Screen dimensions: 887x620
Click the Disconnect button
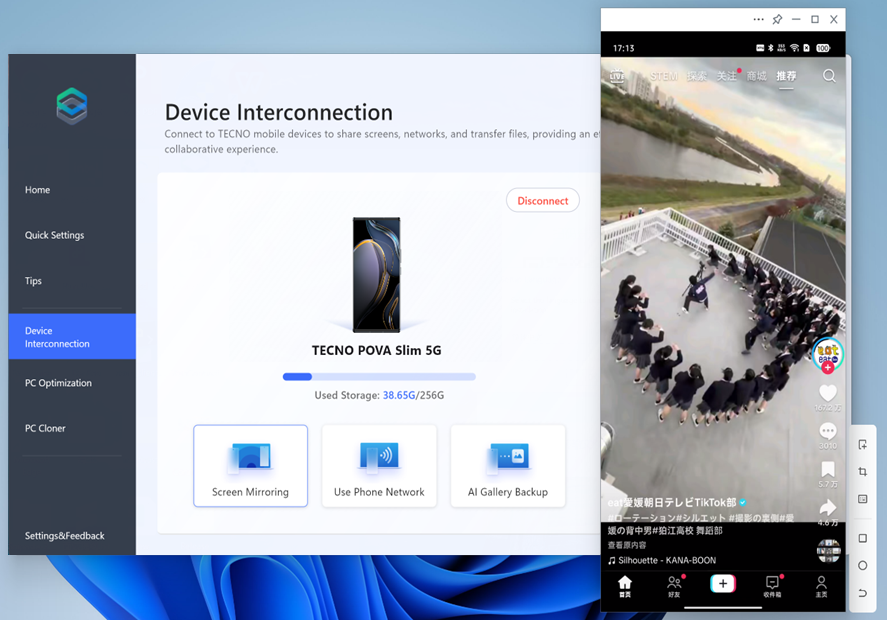pyautogui.click(x=542, y=201)
